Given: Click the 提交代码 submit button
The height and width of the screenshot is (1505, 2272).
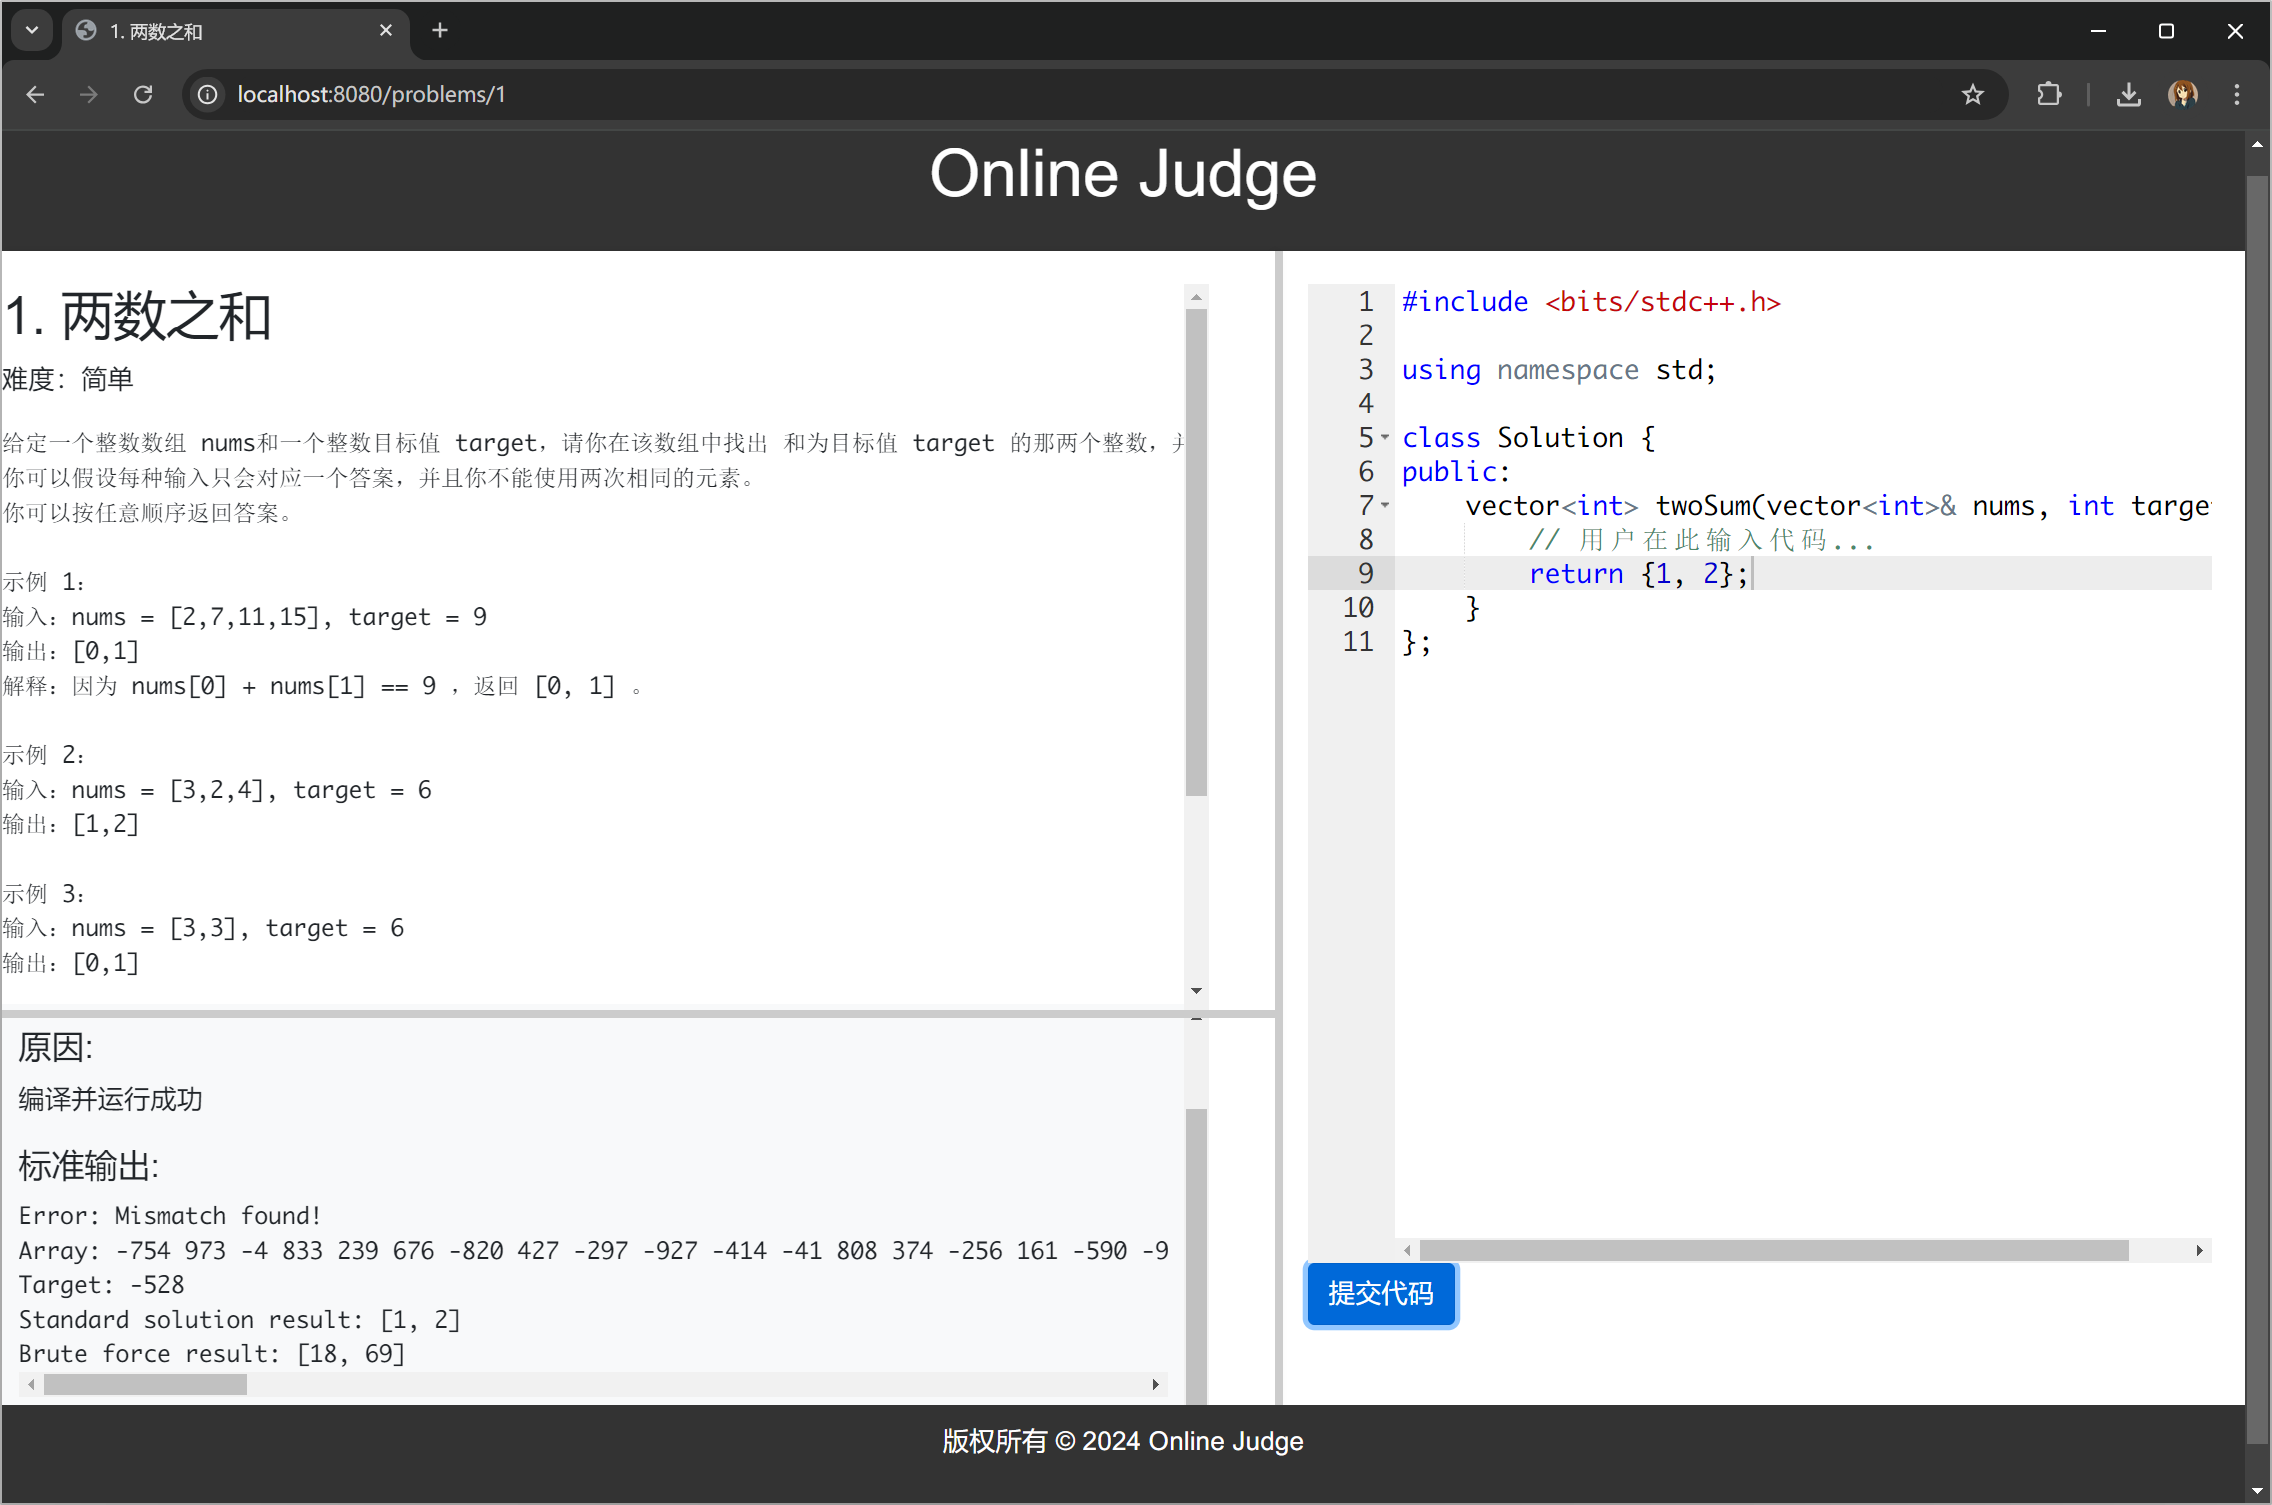Looking at the screenshot, I should coord(1380,1294).
